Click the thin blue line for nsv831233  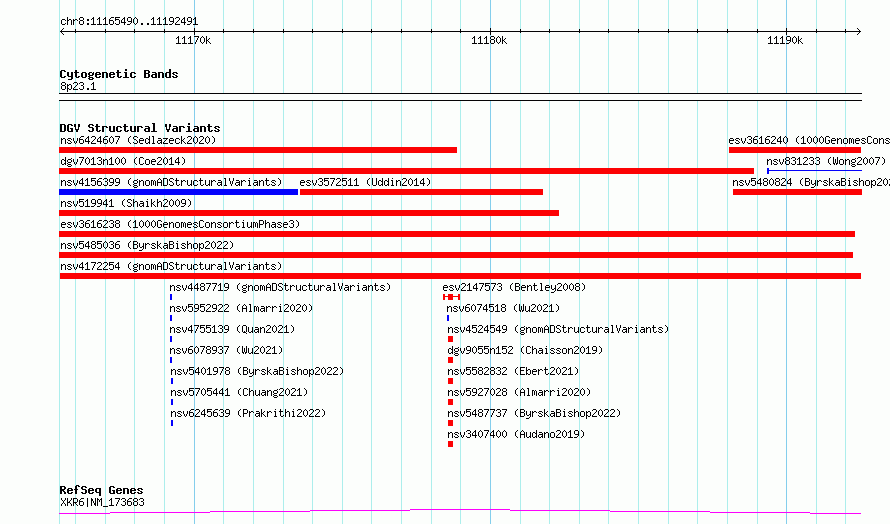[x=815, y=171]
